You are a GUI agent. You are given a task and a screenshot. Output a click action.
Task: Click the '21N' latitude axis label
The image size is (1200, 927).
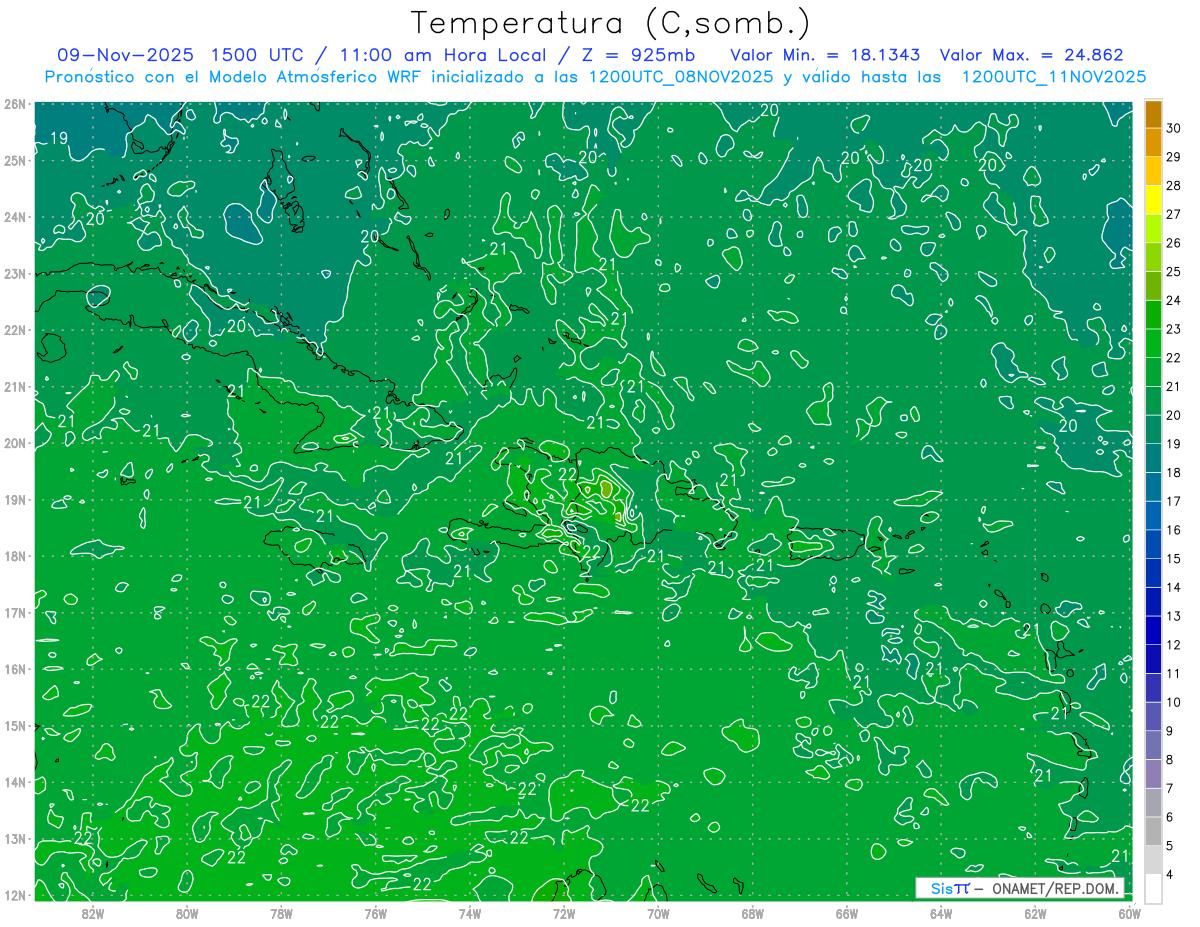pos(15,386)
